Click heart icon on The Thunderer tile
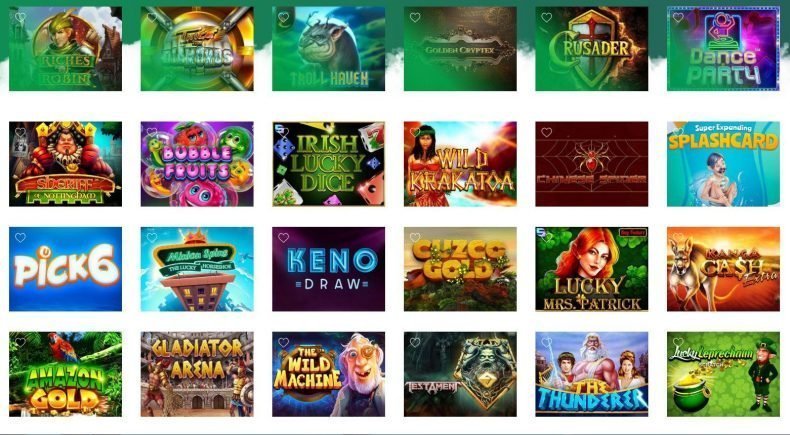Screen dimensions: 790x435 tap(547, 342)
